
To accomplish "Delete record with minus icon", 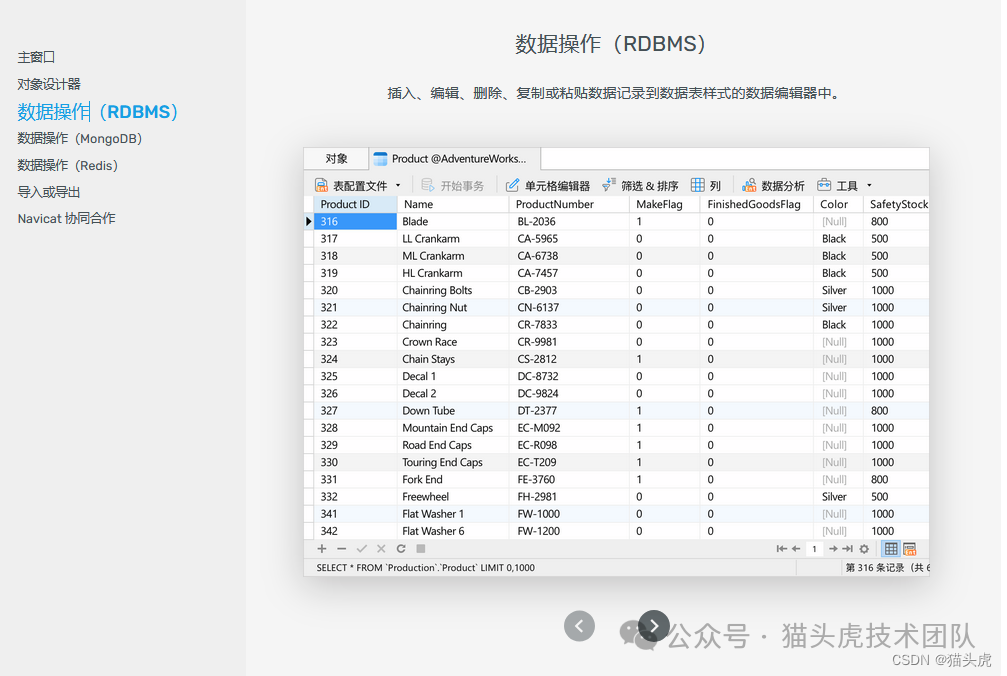I will point(342,549).
